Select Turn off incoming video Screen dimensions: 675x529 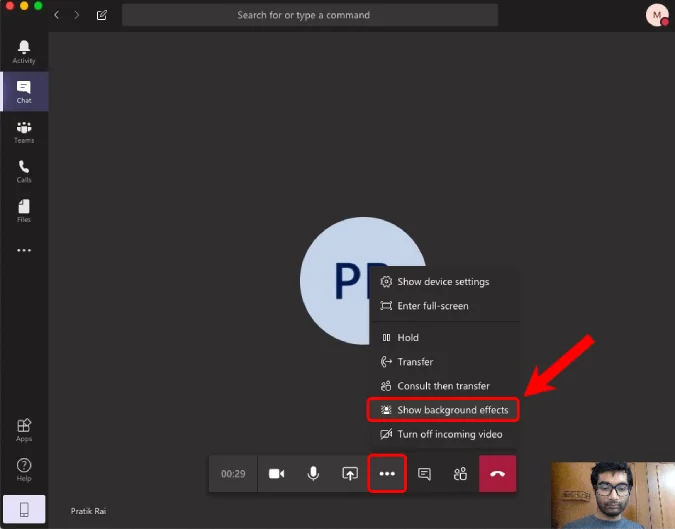[445, 434]
